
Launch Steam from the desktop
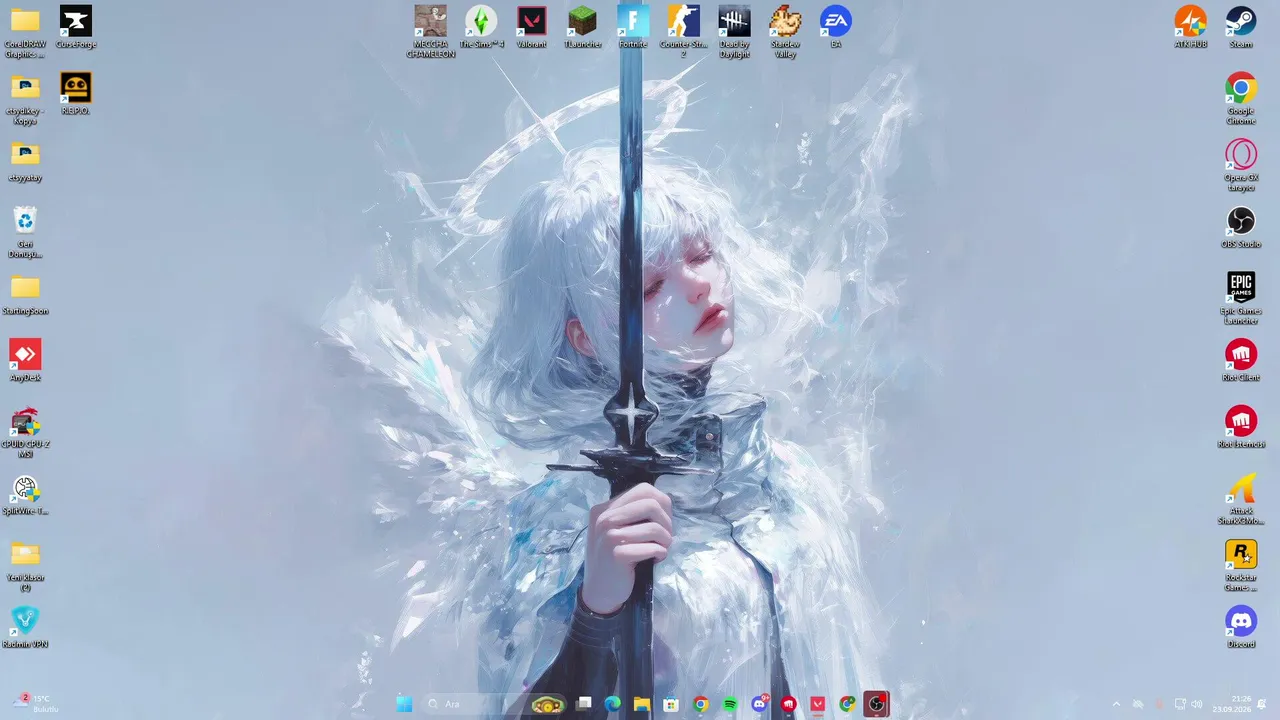1241,27
